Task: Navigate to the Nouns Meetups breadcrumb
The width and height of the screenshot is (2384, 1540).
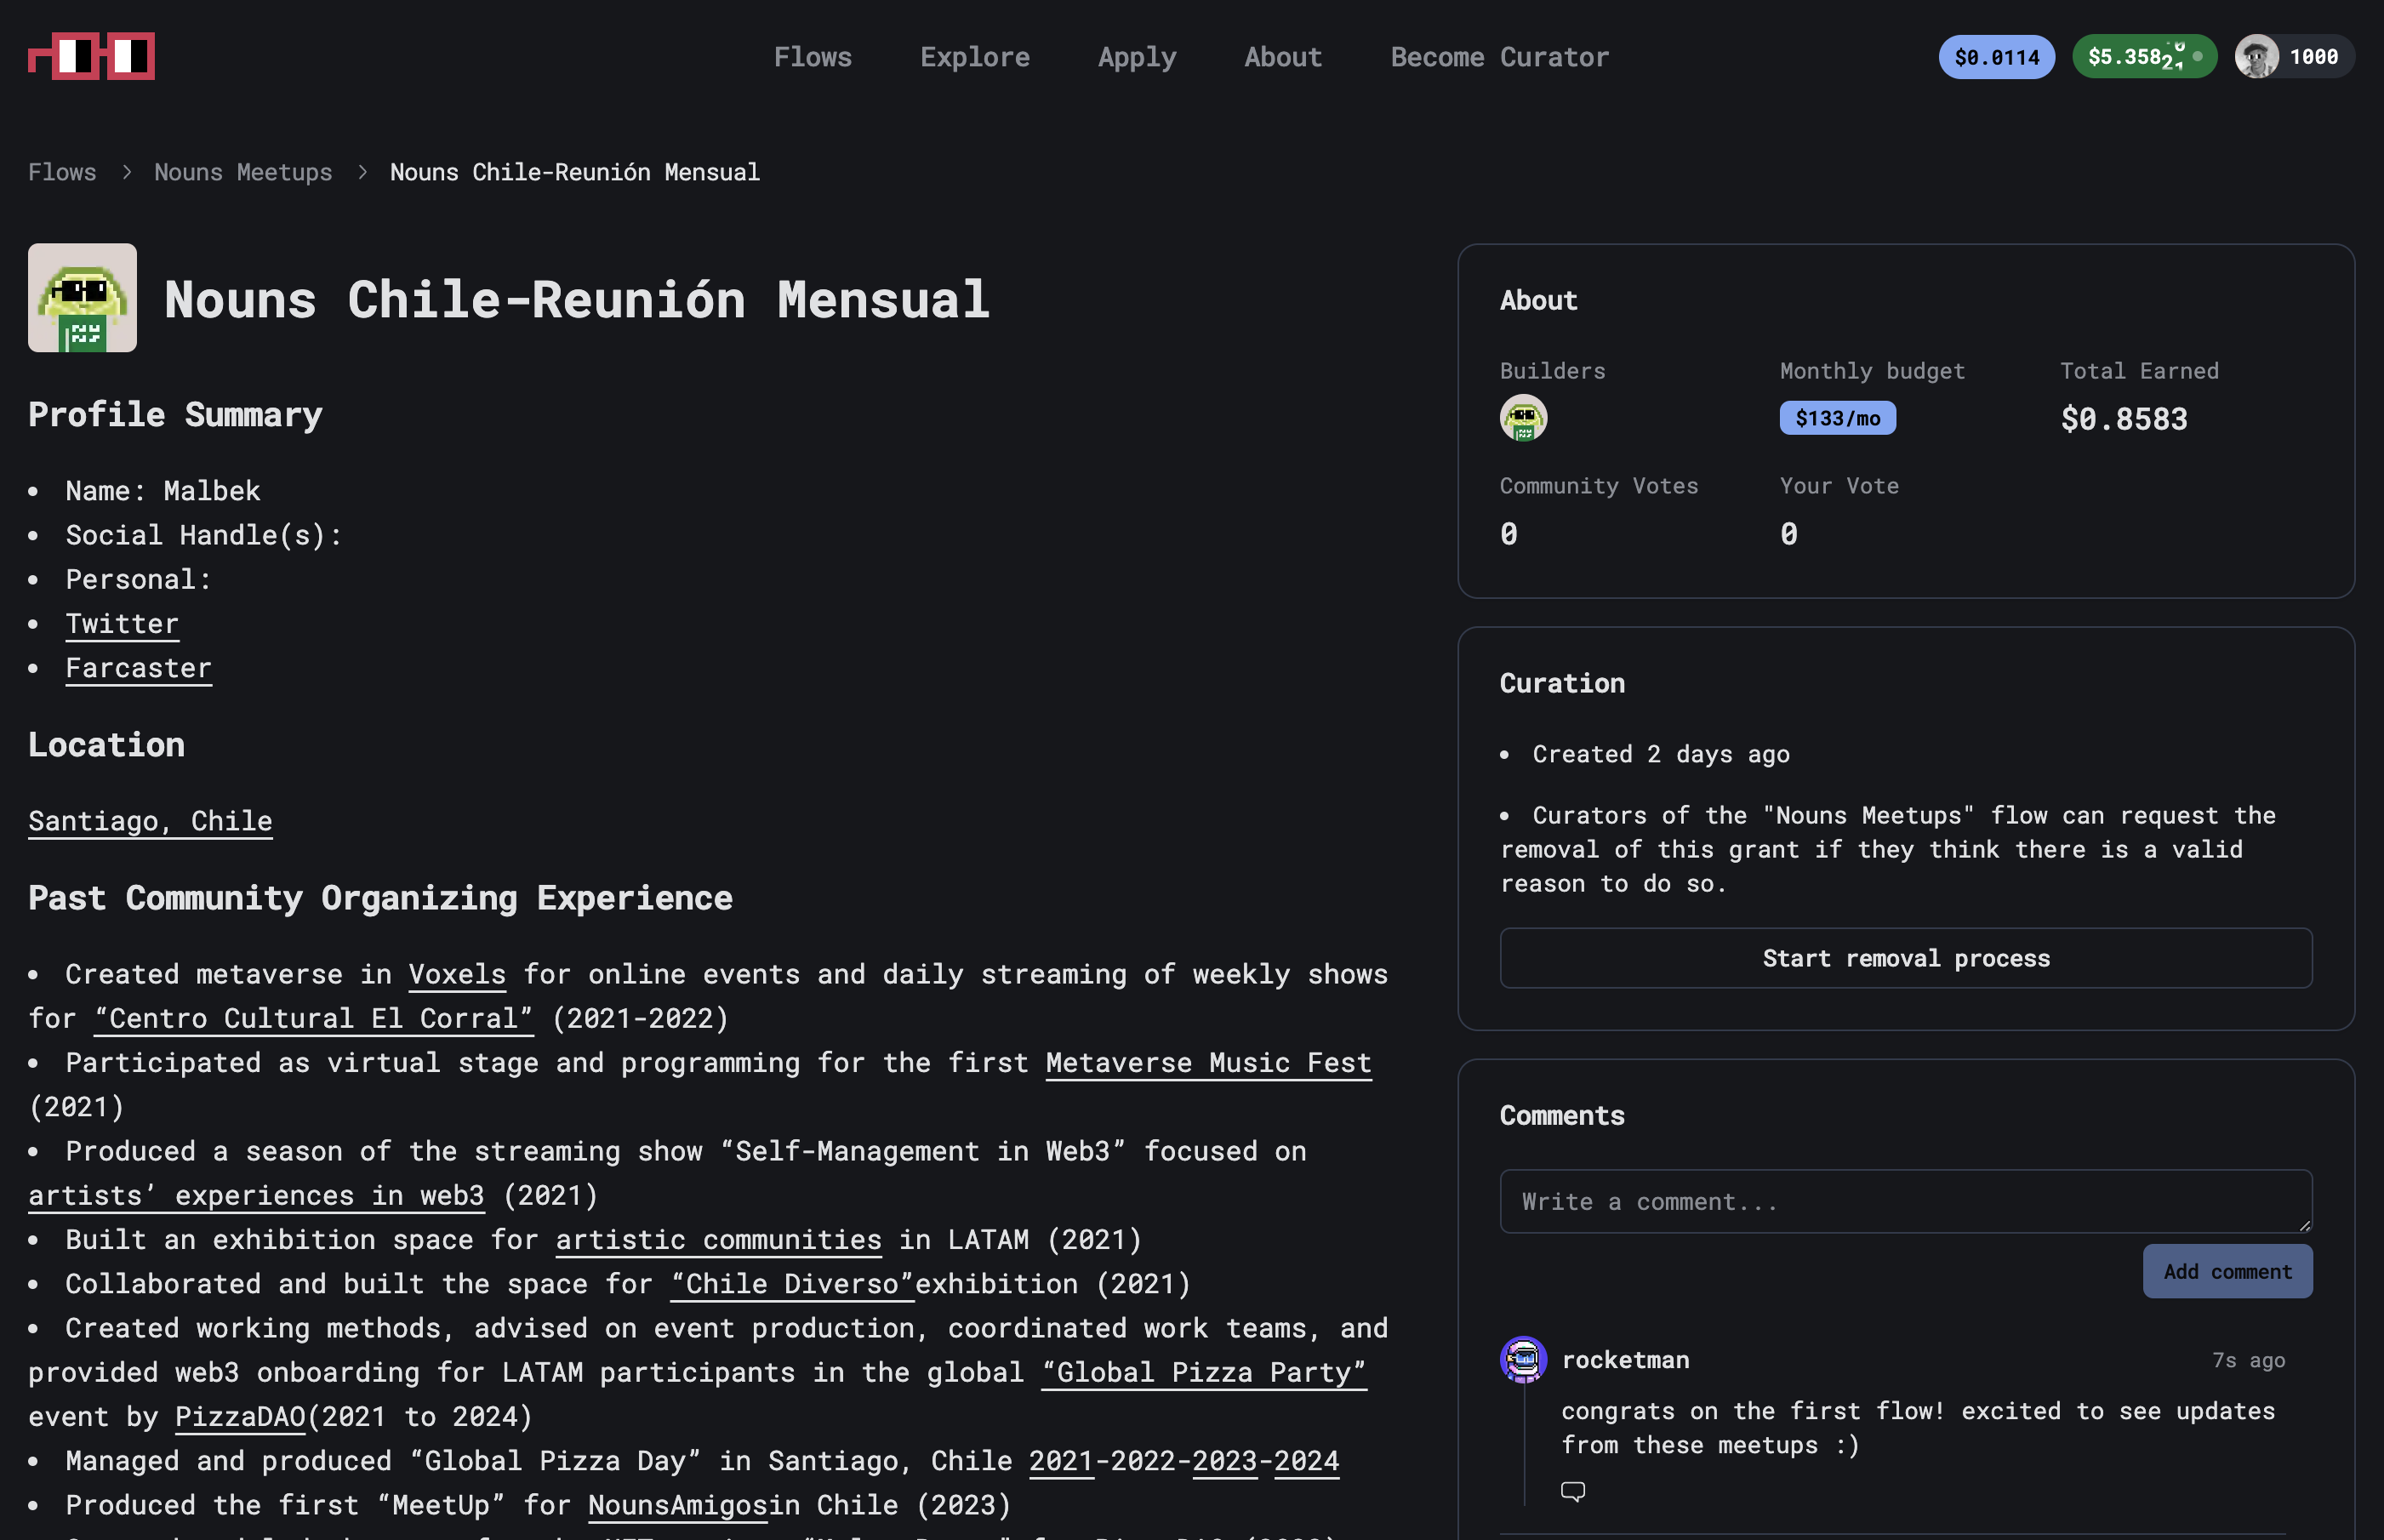Action: pyautogui.click(x=243, y=172)
